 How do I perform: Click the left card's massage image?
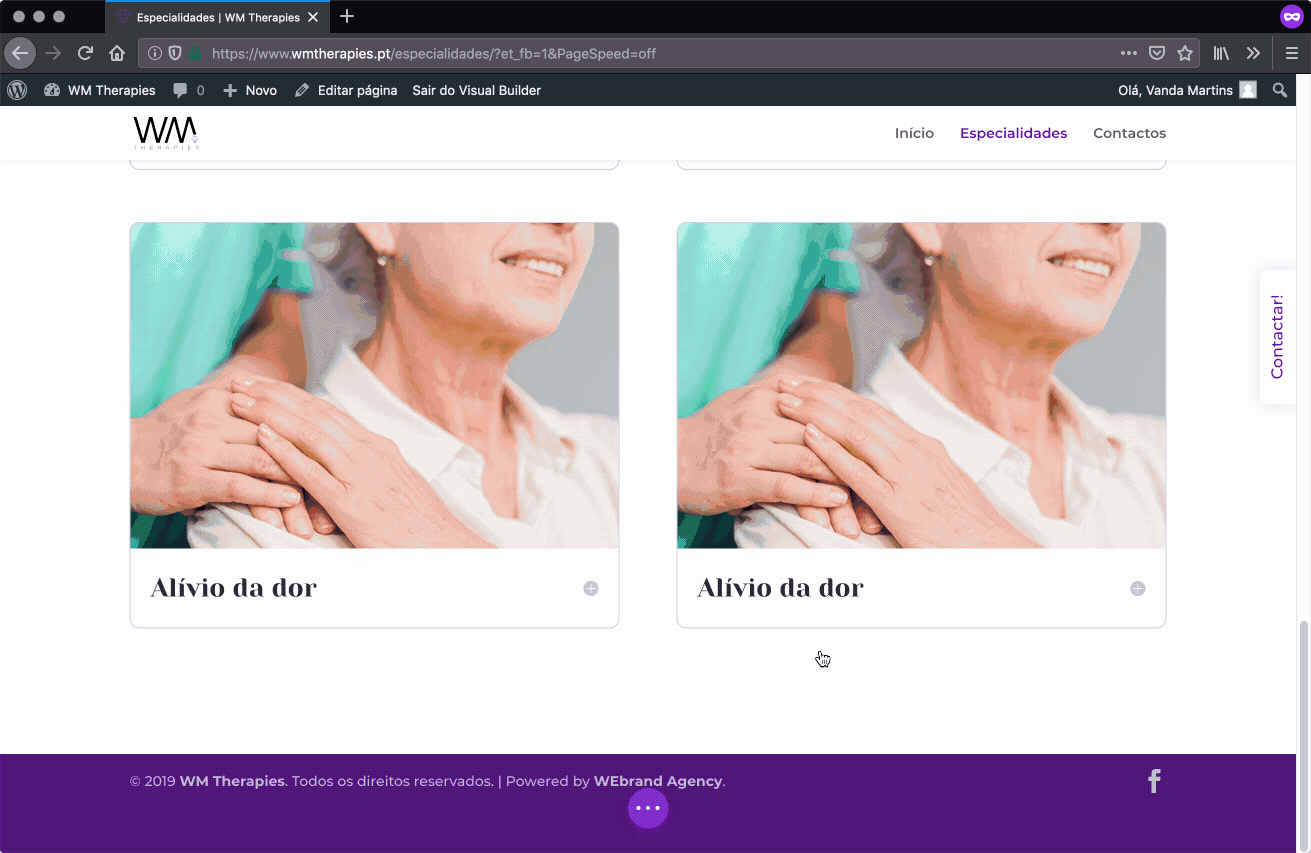(x=374, y=385)
